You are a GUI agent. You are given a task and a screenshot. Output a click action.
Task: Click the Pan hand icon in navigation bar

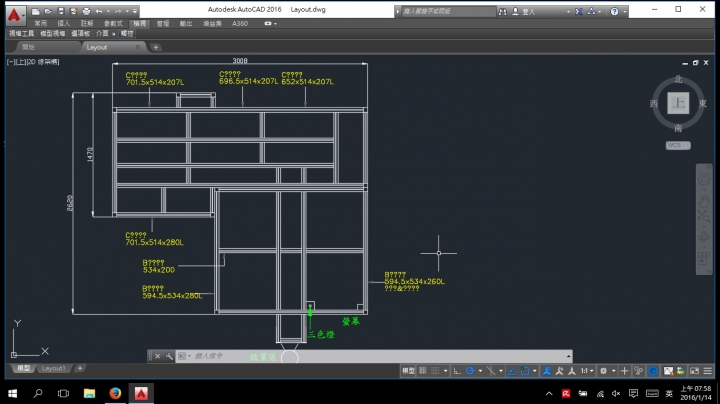coord(704,201)
